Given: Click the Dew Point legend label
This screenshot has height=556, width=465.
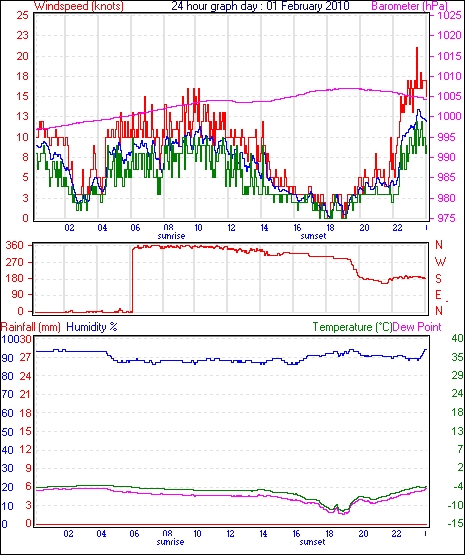Looking at the screenshot, I should click(417, 327).
